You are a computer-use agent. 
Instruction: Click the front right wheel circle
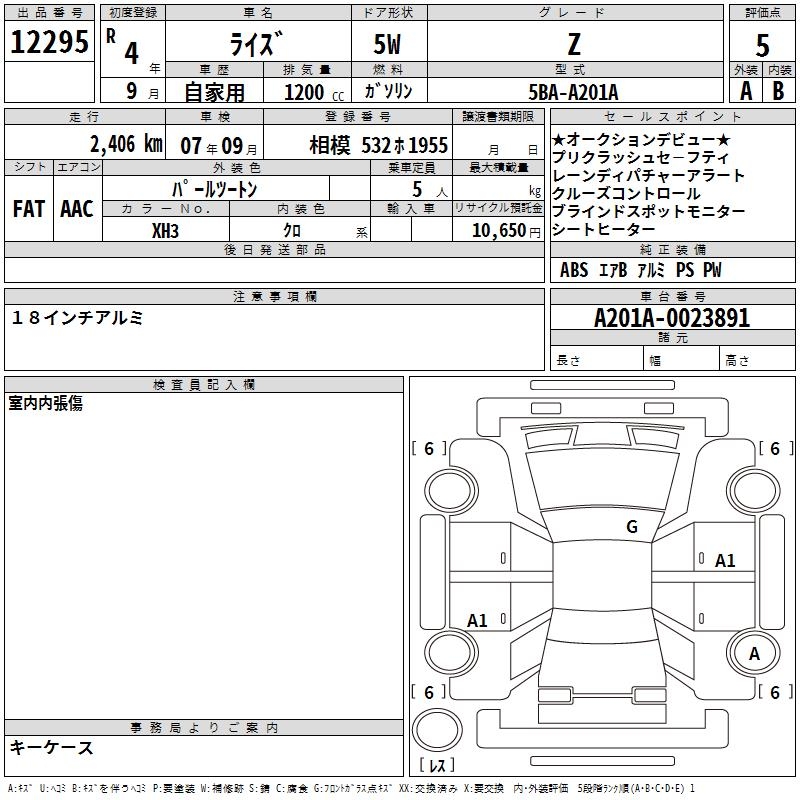pos(754,491)
